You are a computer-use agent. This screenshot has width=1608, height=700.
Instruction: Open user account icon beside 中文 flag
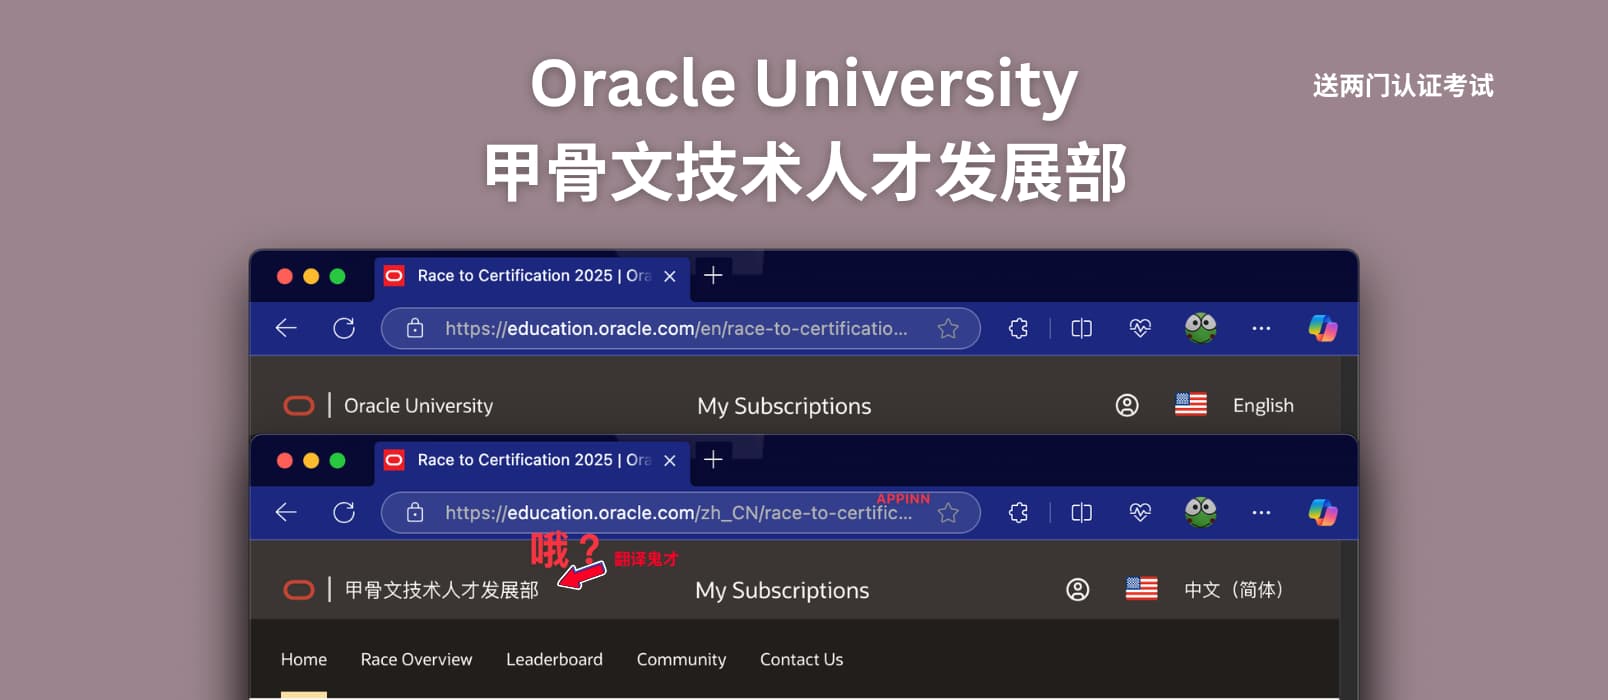1078,590
